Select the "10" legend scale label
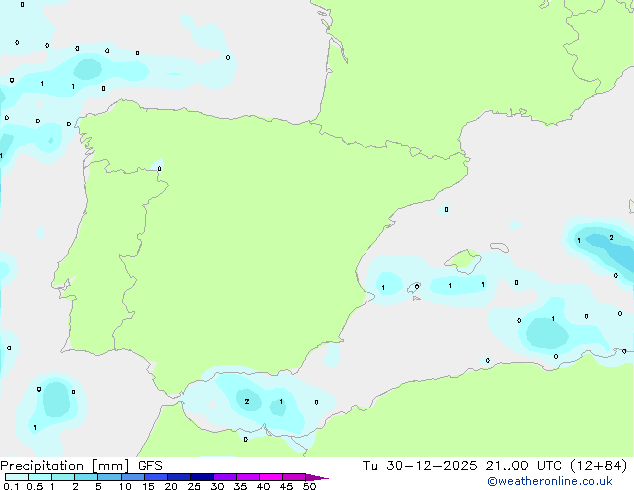The height and width of the screenshot is (490, 634). click(125, 486)
